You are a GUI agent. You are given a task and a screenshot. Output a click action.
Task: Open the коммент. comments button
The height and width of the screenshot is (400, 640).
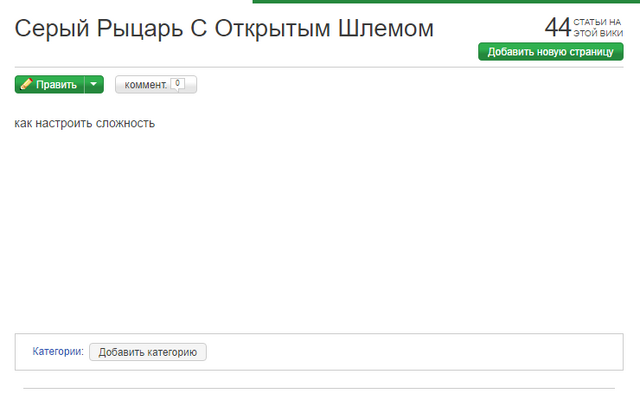click(156, 84)
